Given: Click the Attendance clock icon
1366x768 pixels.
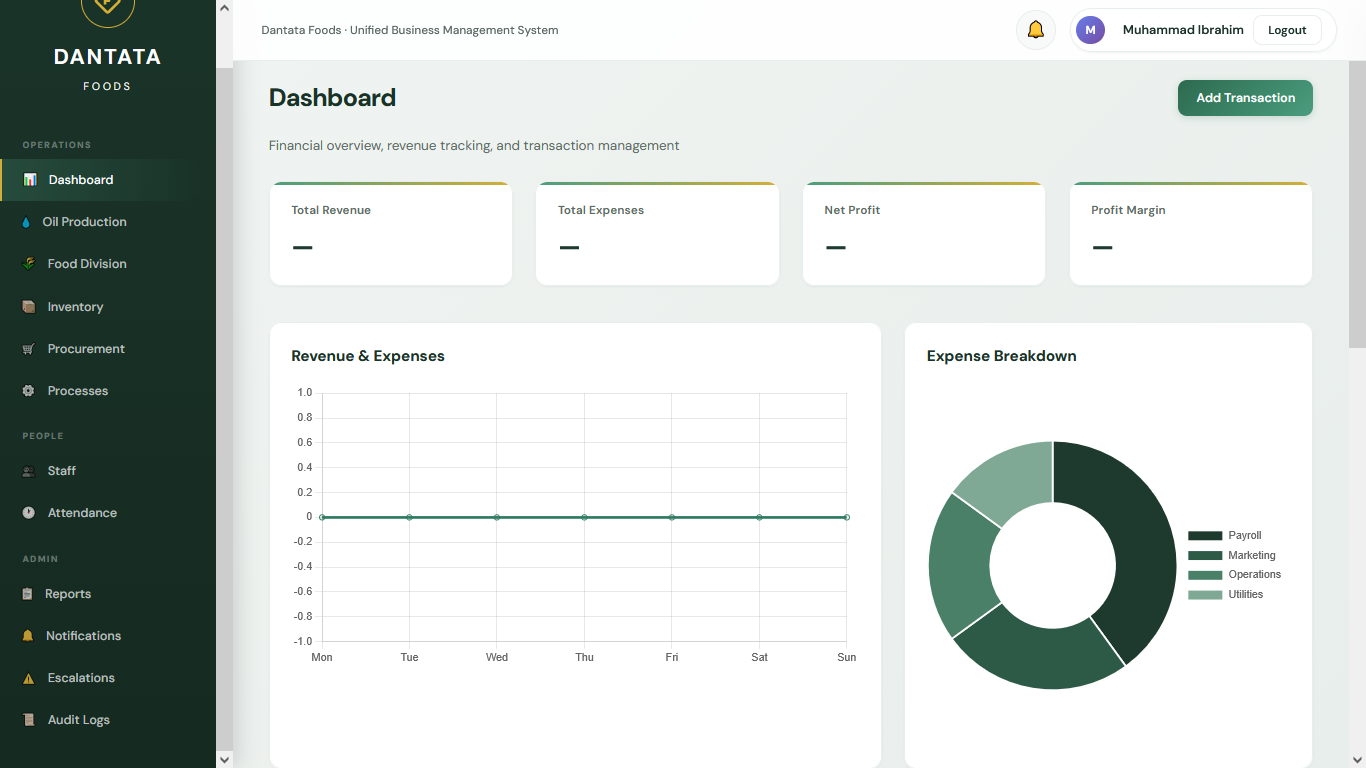Looking at the screenshot, I should pyautogui.click(x=29, y=513).
